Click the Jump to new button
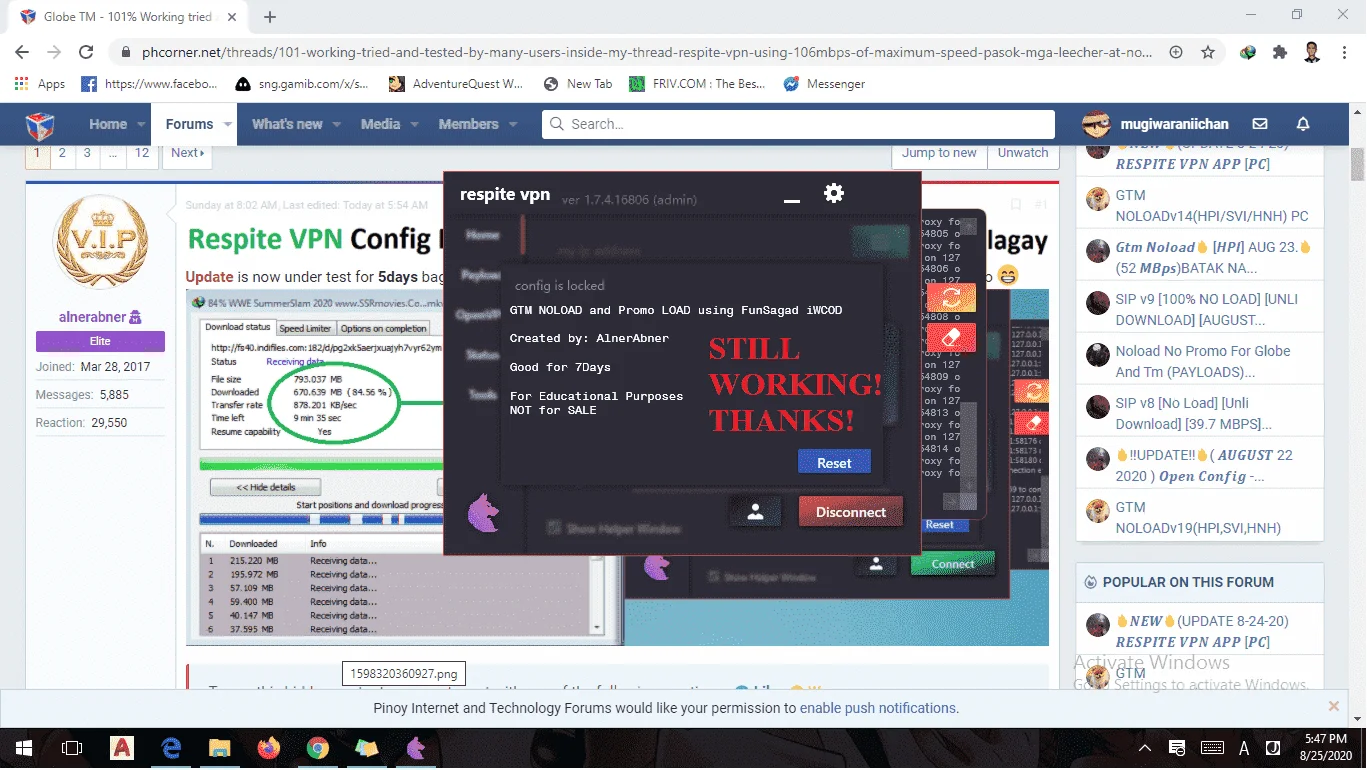 (939, 153)
